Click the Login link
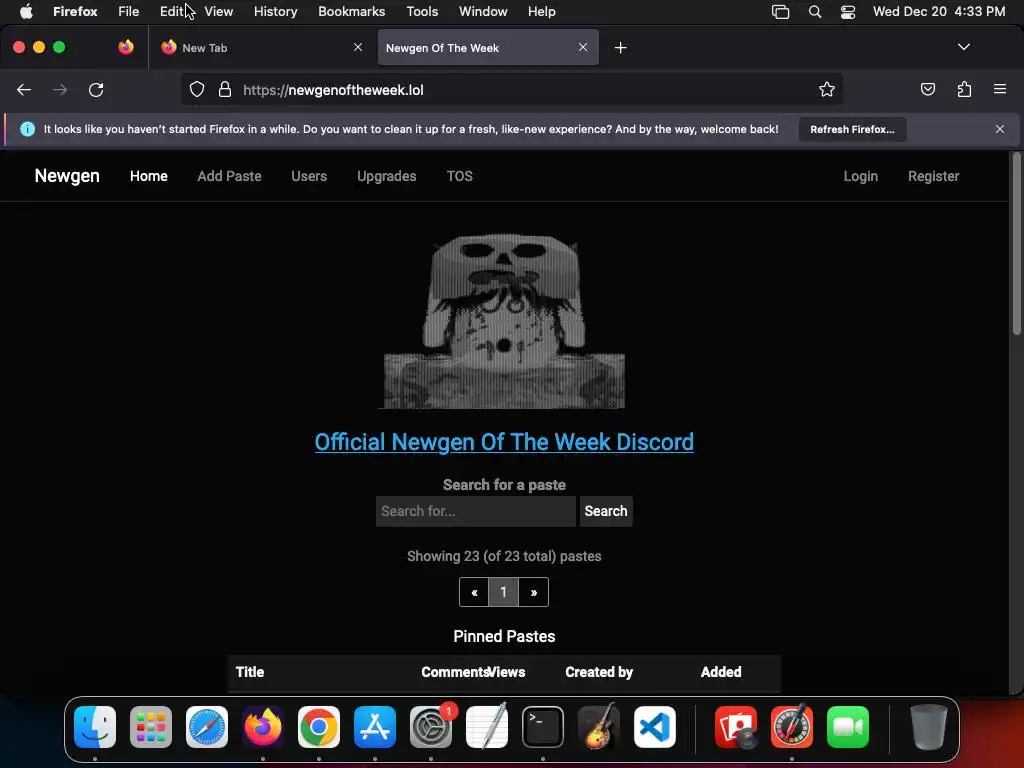Viewport: 1024px width, 768px height. pos(861,176)
